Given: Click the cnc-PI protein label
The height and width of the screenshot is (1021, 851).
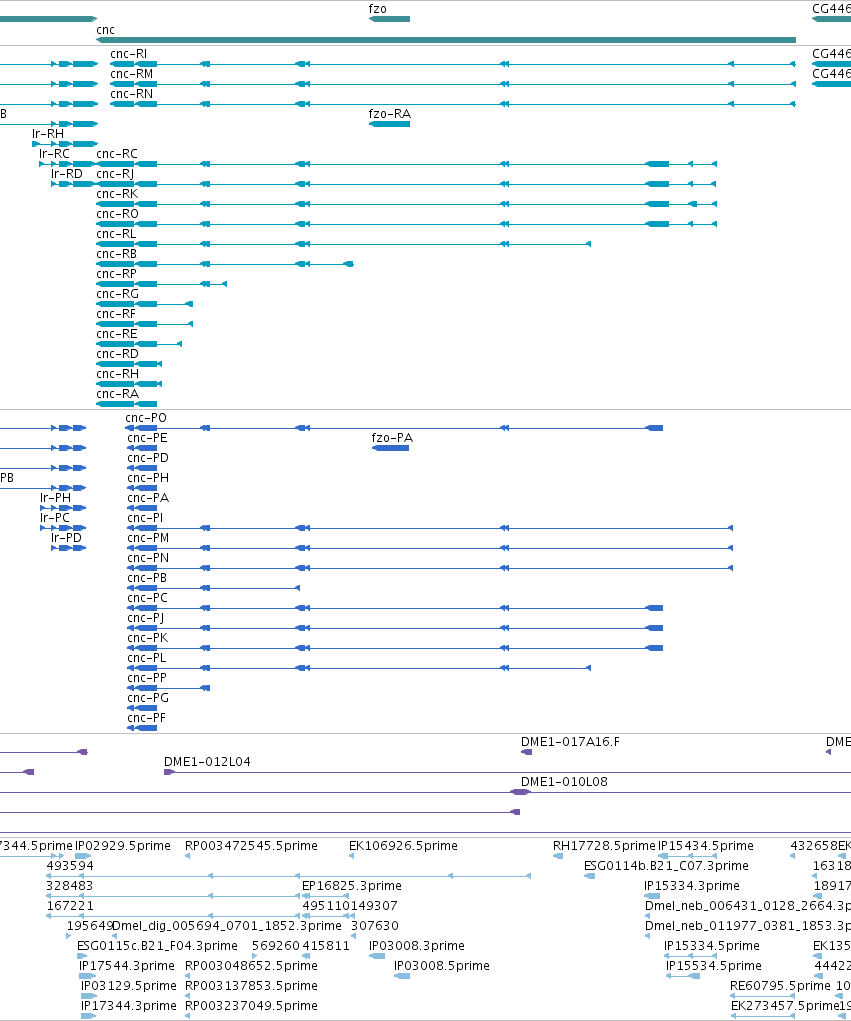Looking at the screenshot, I should click(x=145, y=518).
